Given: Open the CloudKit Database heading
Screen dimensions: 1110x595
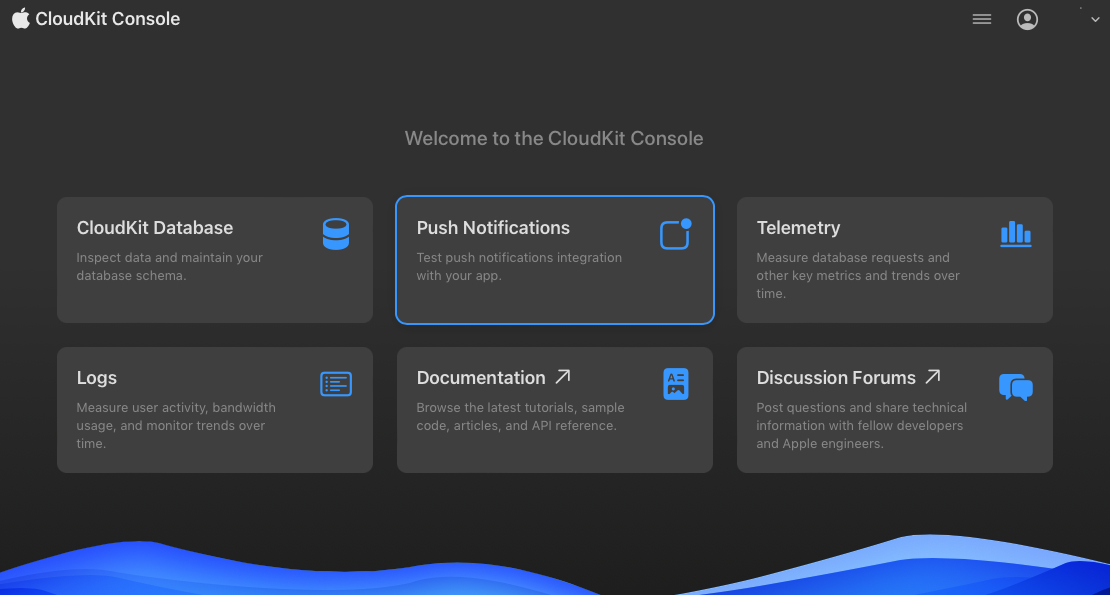Looking at the screenshot, I should [155, 228].
